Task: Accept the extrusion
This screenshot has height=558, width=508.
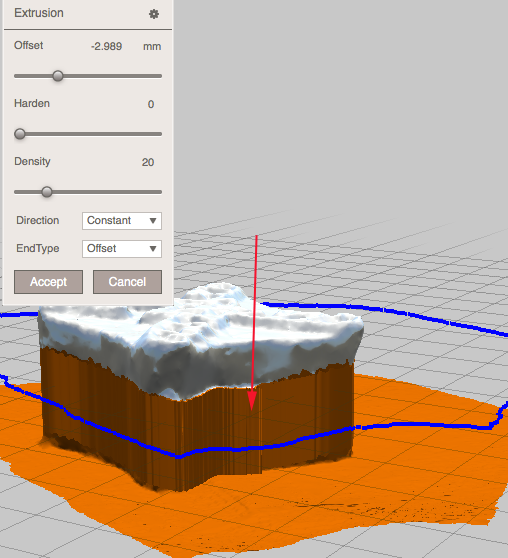Action: coord(48,282)
